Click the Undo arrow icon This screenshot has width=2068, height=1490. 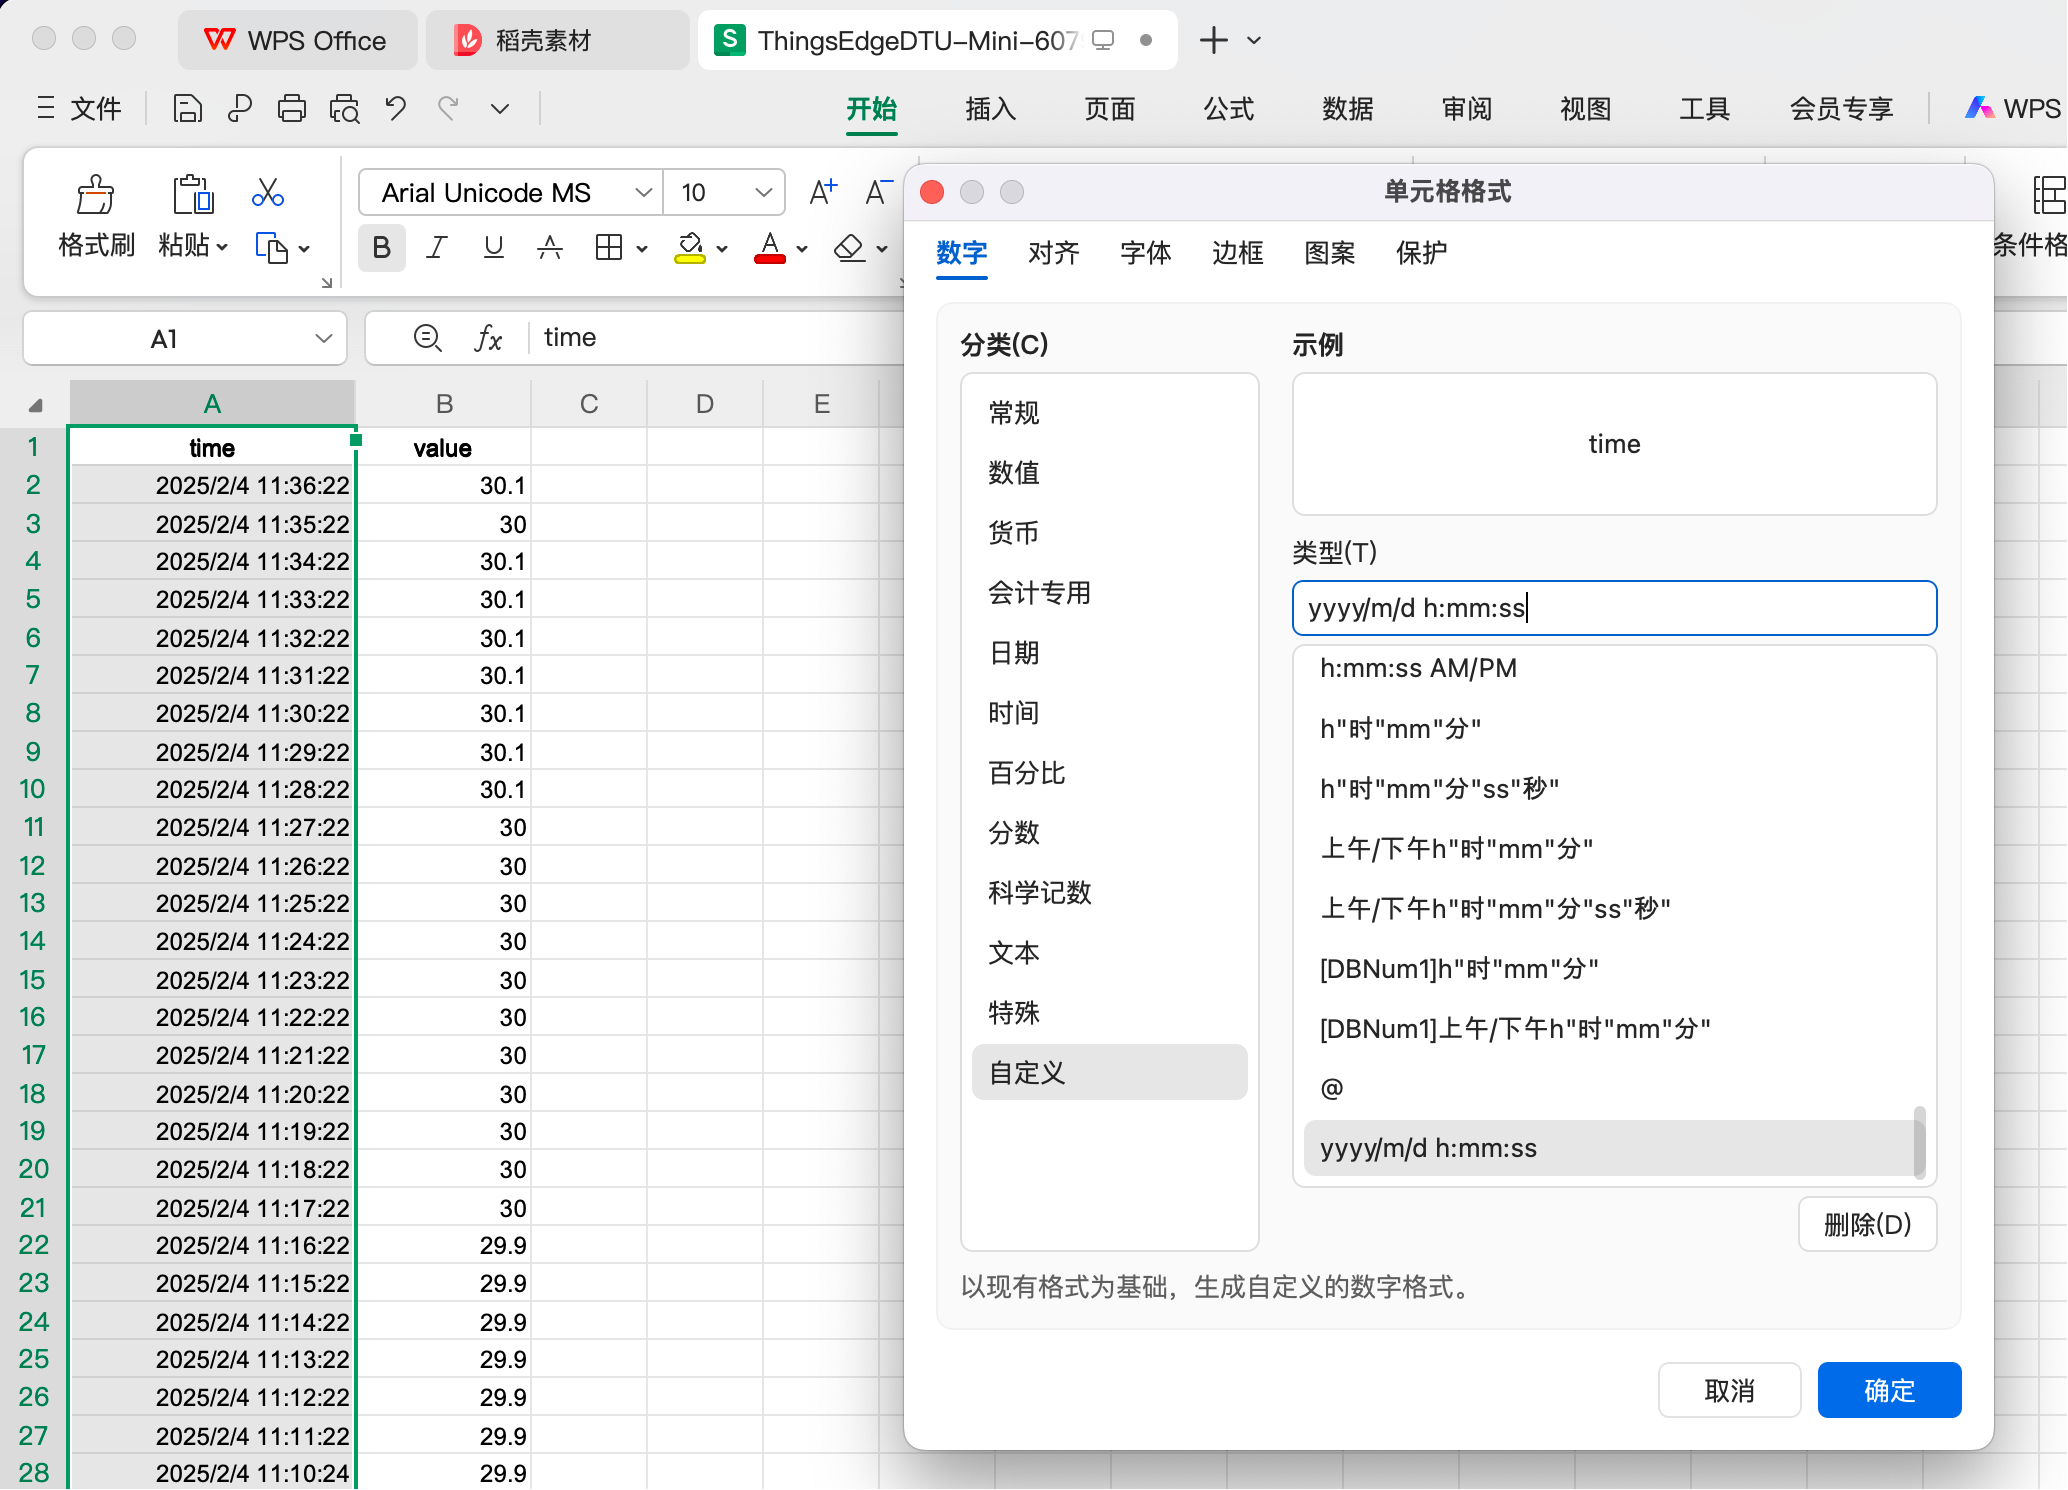(x=396, y=108)
